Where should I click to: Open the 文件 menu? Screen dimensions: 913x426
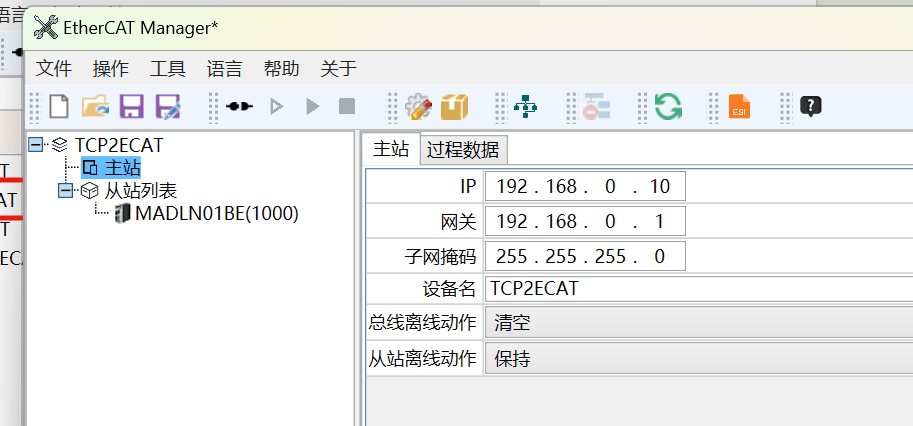(x=54, y=69)
